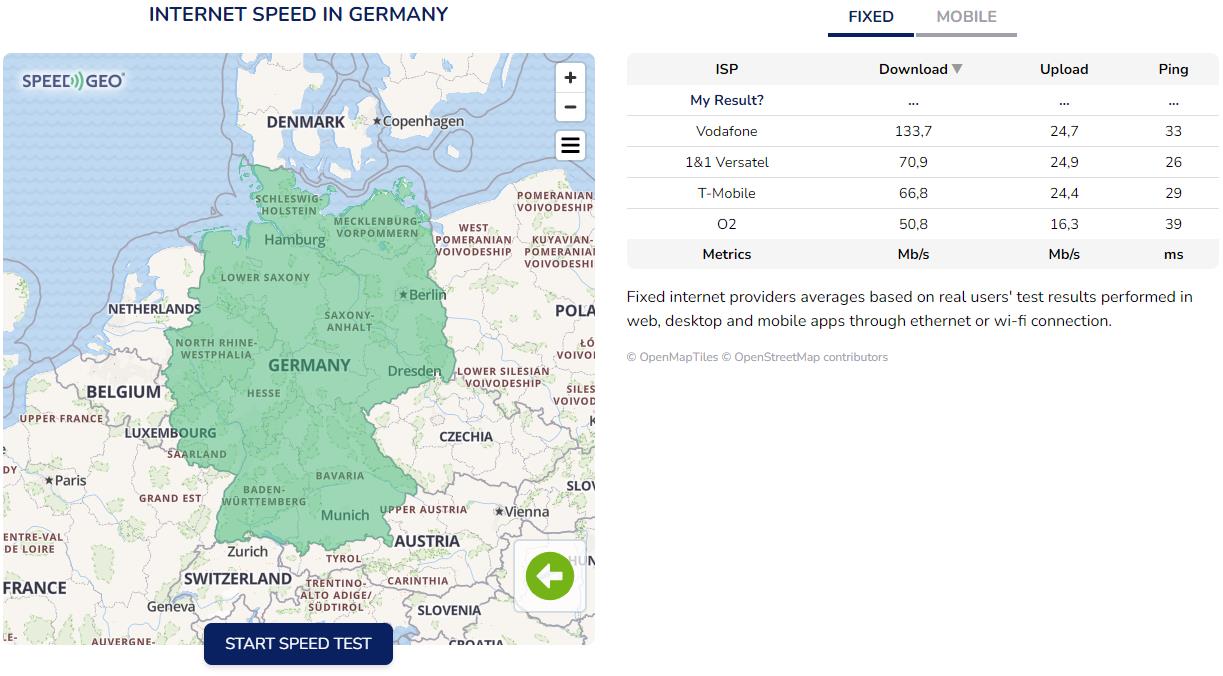This screenshot has height=676, width=1223.
Task: Click the Upload column header
Action: point(1064,69)
